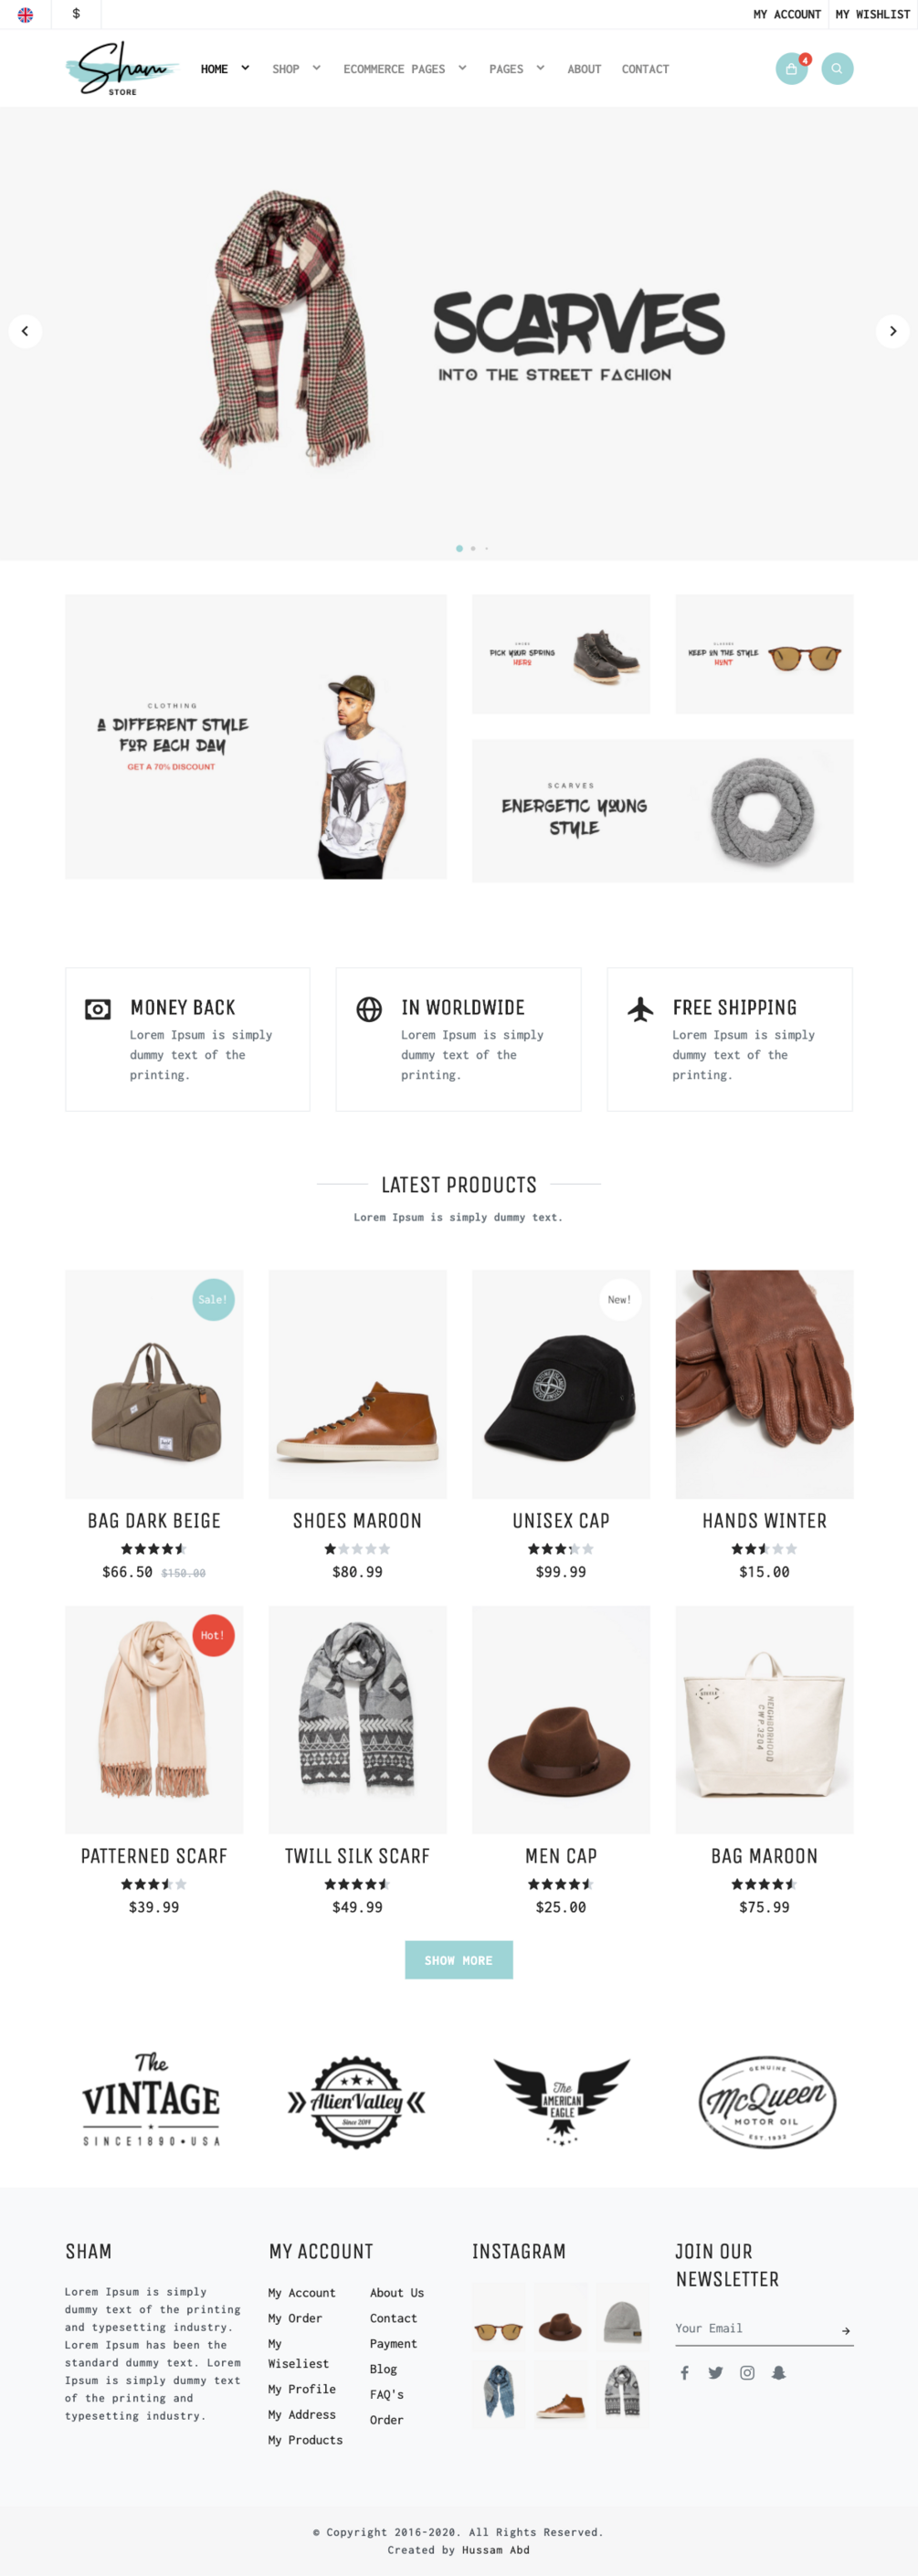Open the Facebook social icon in footer

coord(684,2373)
